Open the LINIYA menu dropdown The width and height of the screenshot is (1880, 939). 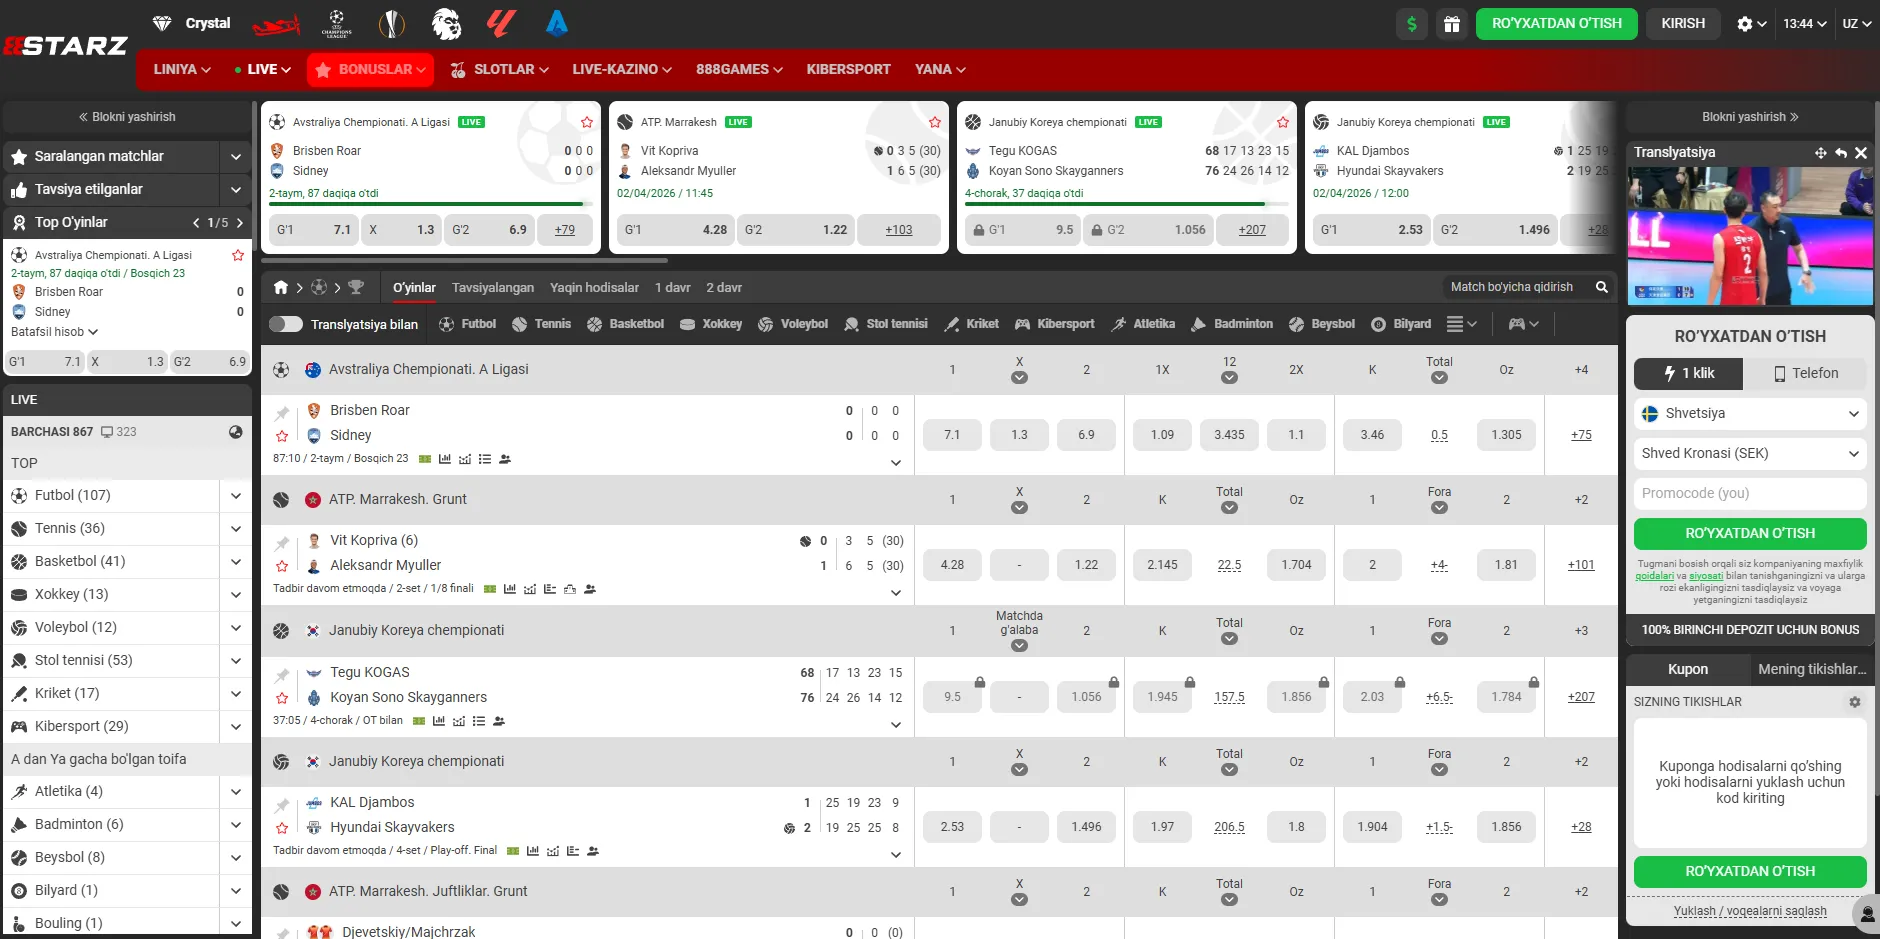tap(182, 69)
